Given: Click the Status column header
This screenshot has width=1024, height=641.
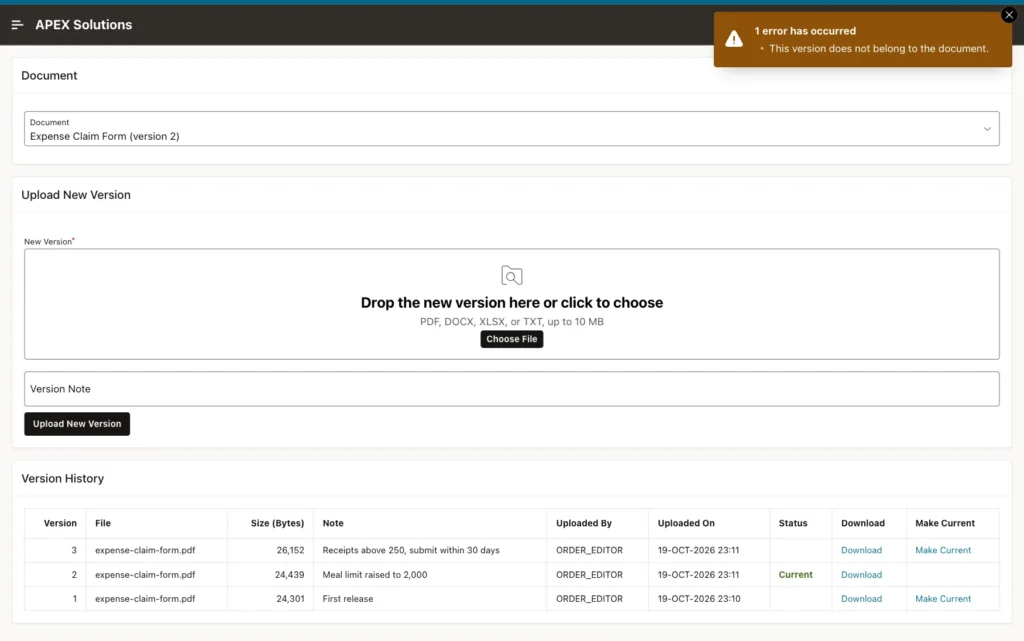Looking at the screenshot, I should coord(793,523).
